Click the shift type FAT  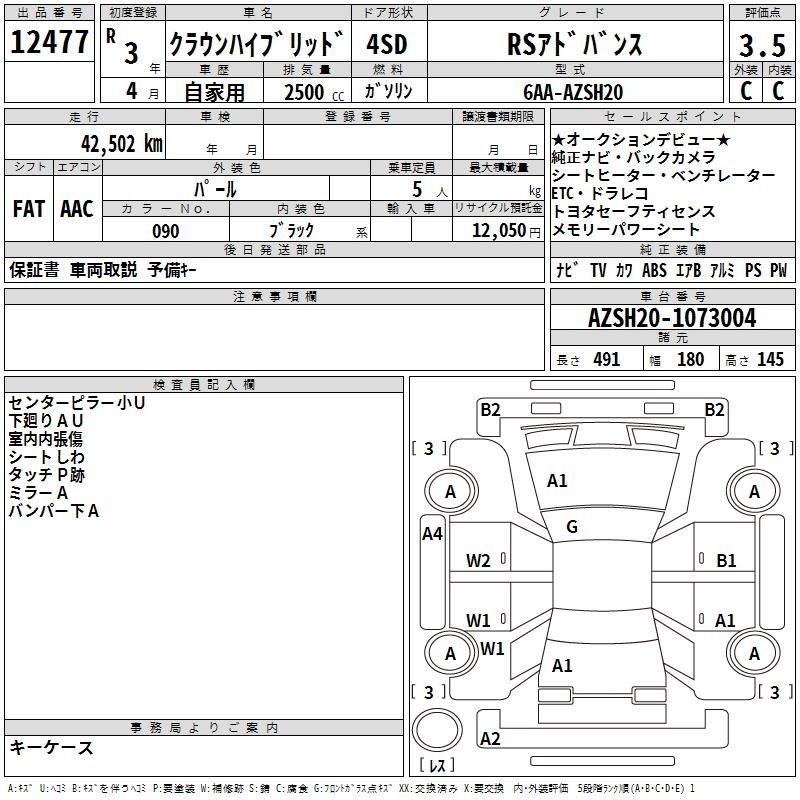pyautogui.click(x=29, y=208)
